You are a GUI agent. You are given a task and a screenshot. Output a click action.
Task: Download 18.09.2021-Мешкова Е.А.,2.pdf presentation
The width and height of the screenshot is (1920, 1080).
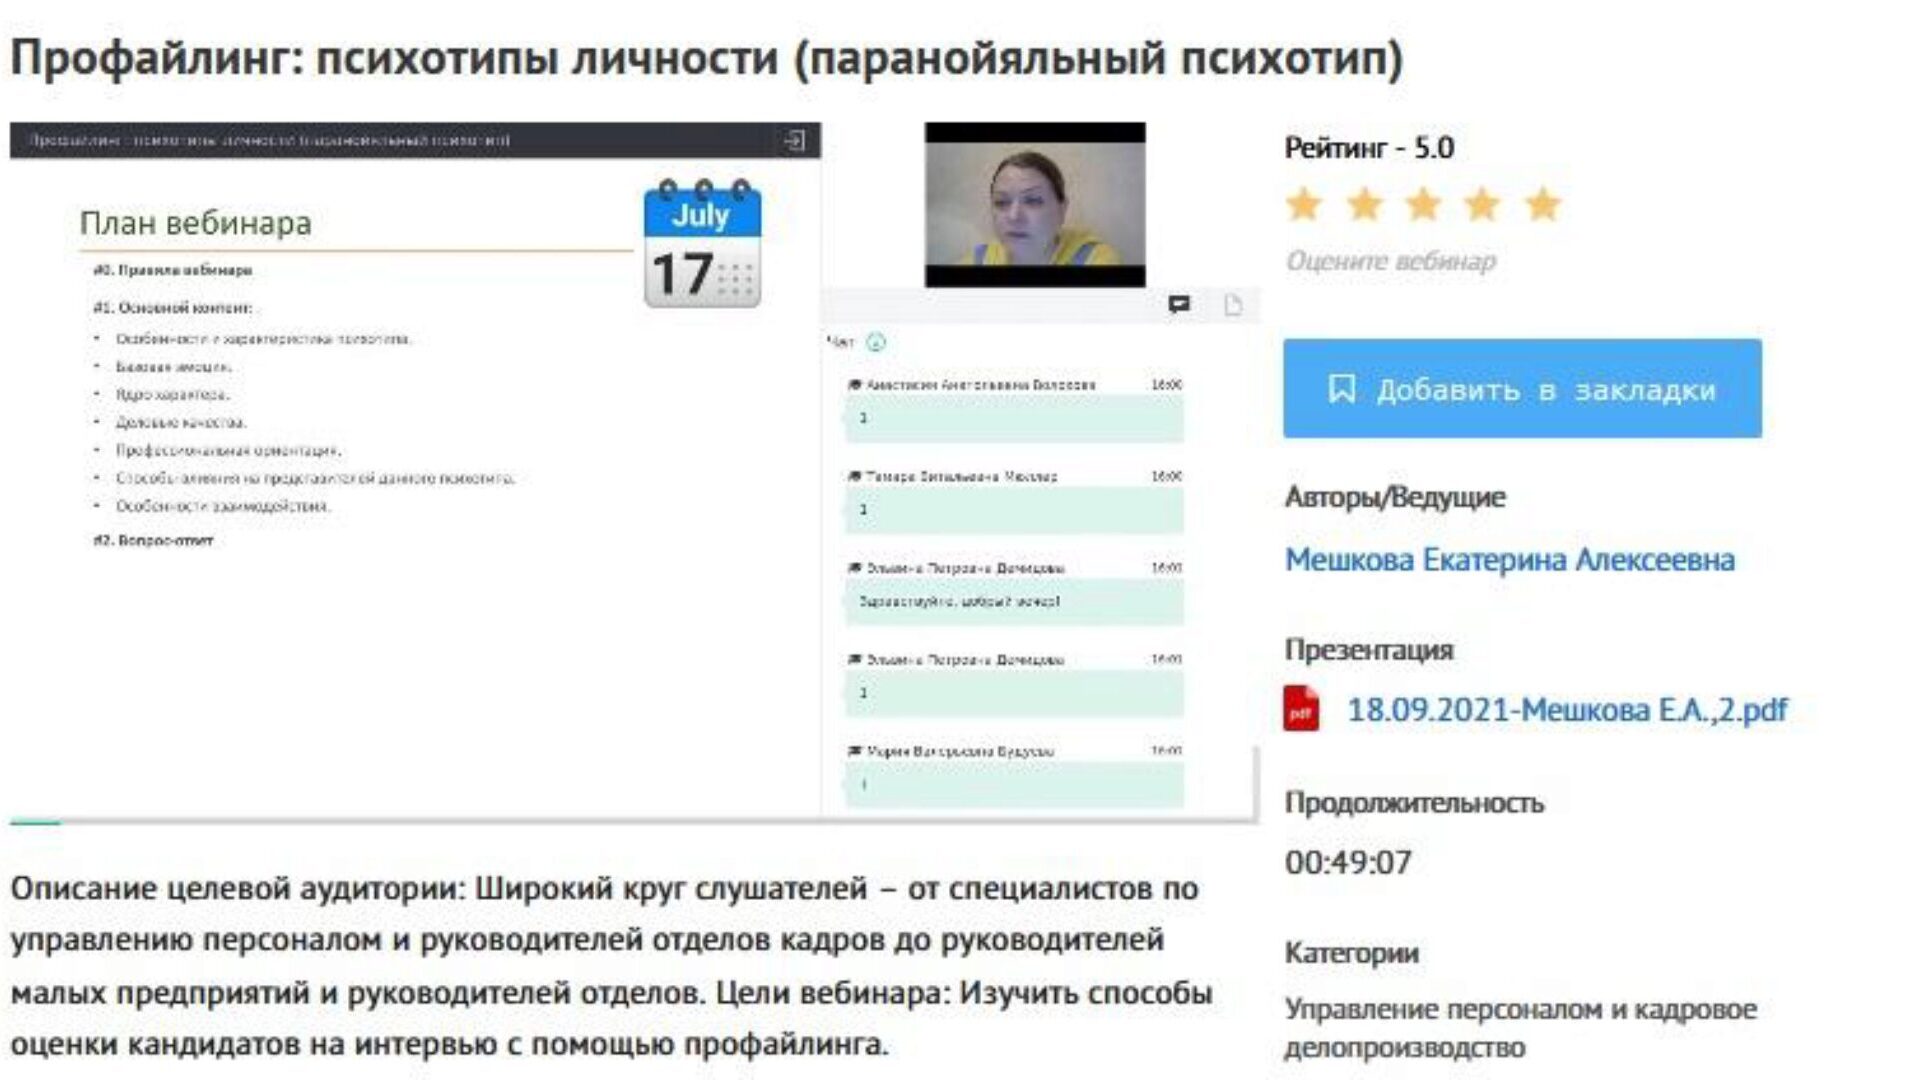coord(1567,710)
